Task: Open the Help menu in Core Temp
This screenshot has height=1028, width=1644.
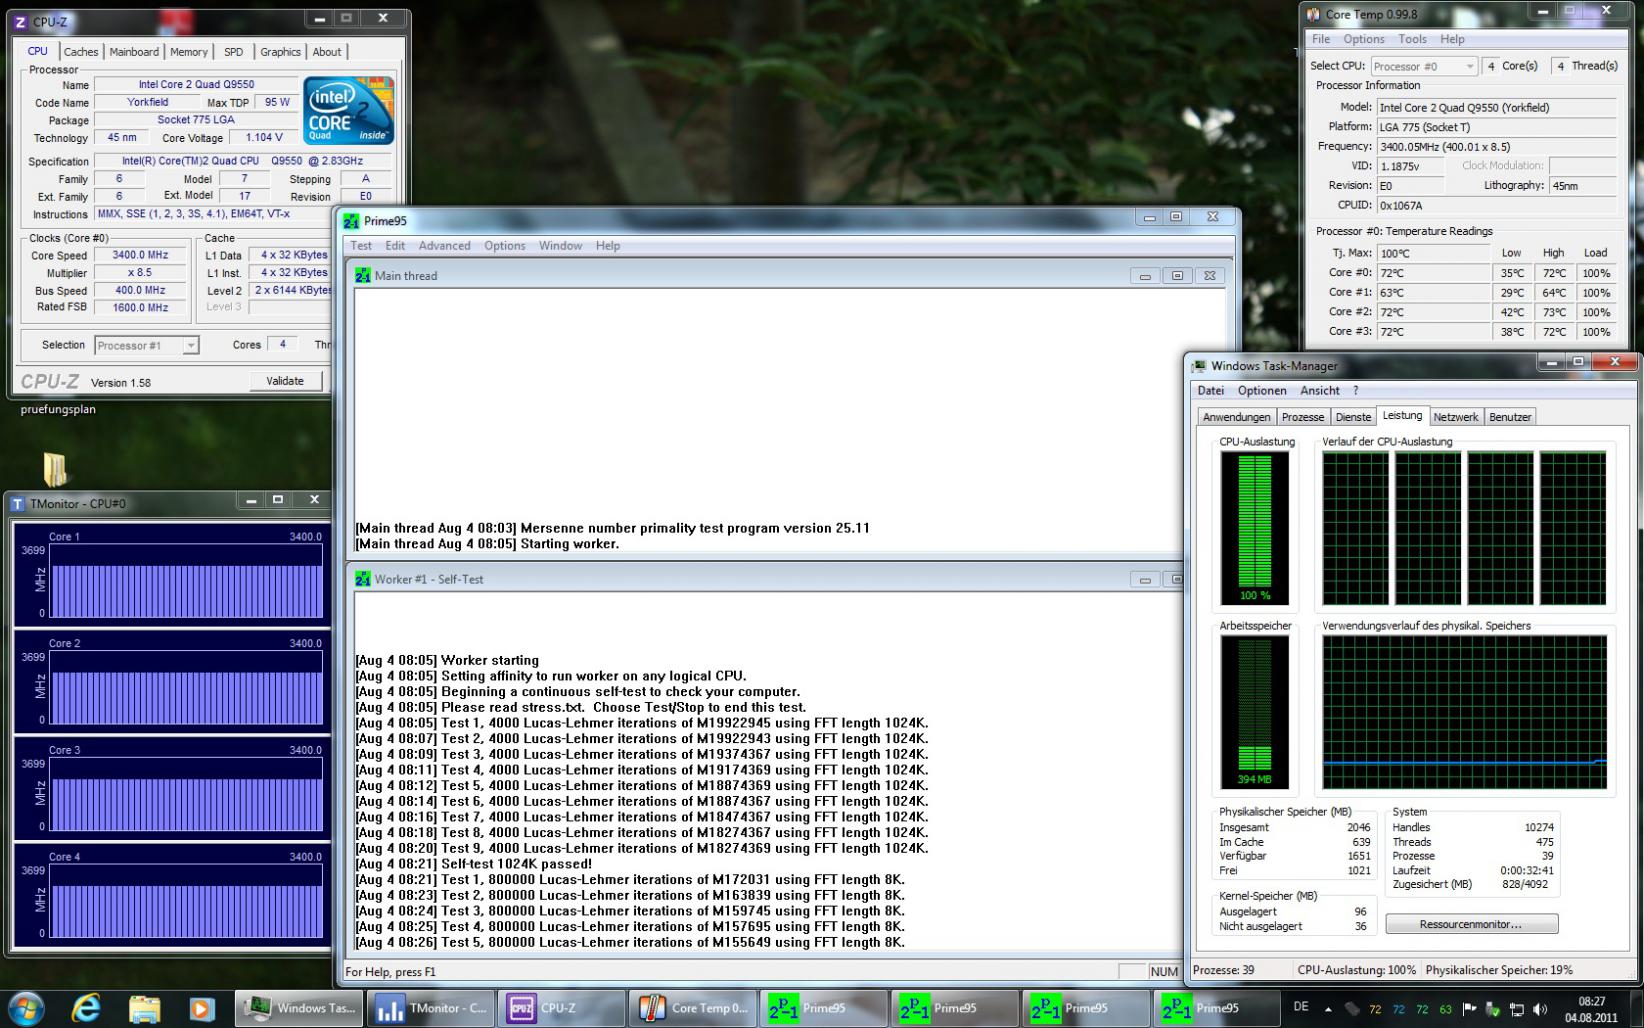Action: pyautogui.click(x=1452, y=39)
